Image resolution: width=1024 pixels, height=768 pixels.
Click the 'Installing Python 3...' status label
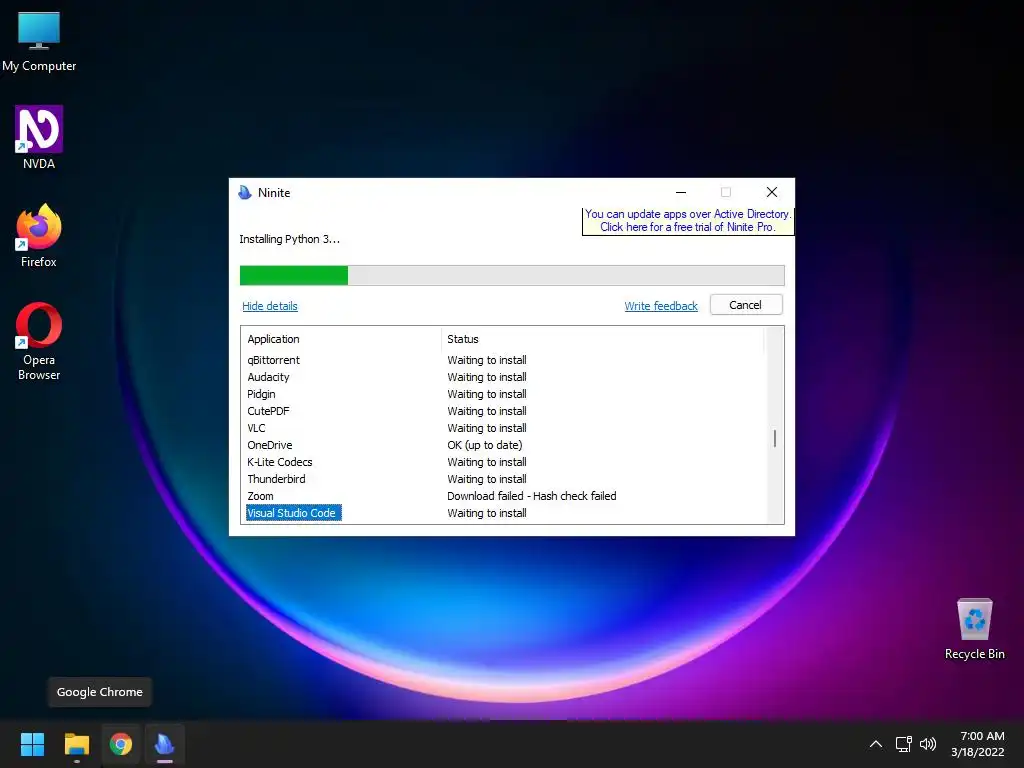pos(289,239)
